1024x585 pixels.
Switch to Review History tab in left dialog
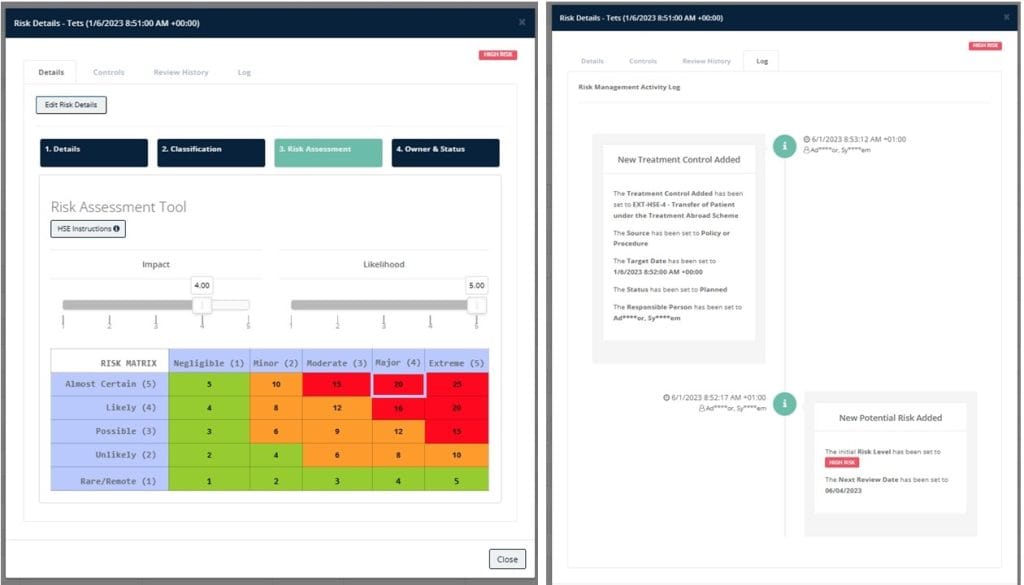[x=181, y=72]
